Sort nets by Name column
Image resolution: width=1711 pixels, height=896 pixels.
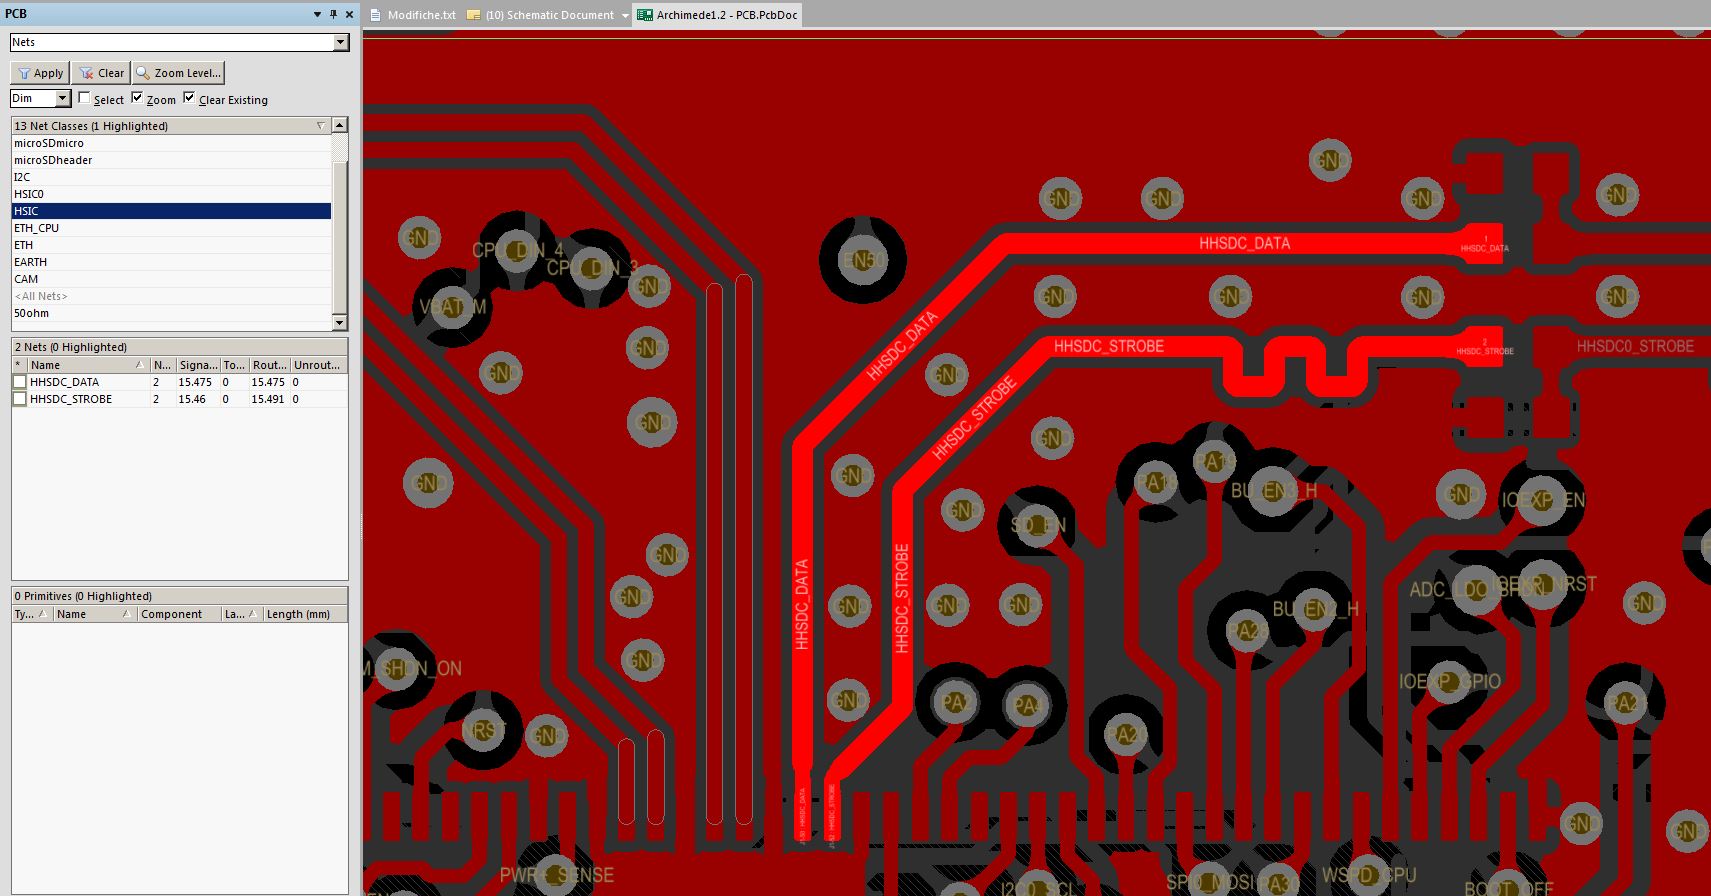[88, 365]
